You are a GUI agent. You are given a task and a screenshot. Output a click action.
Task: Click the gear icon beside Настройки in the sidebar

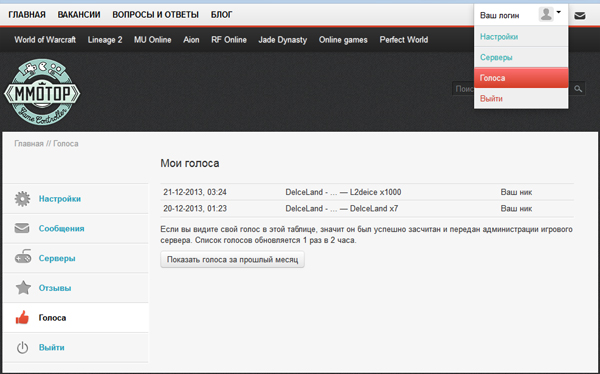(22, 199)
